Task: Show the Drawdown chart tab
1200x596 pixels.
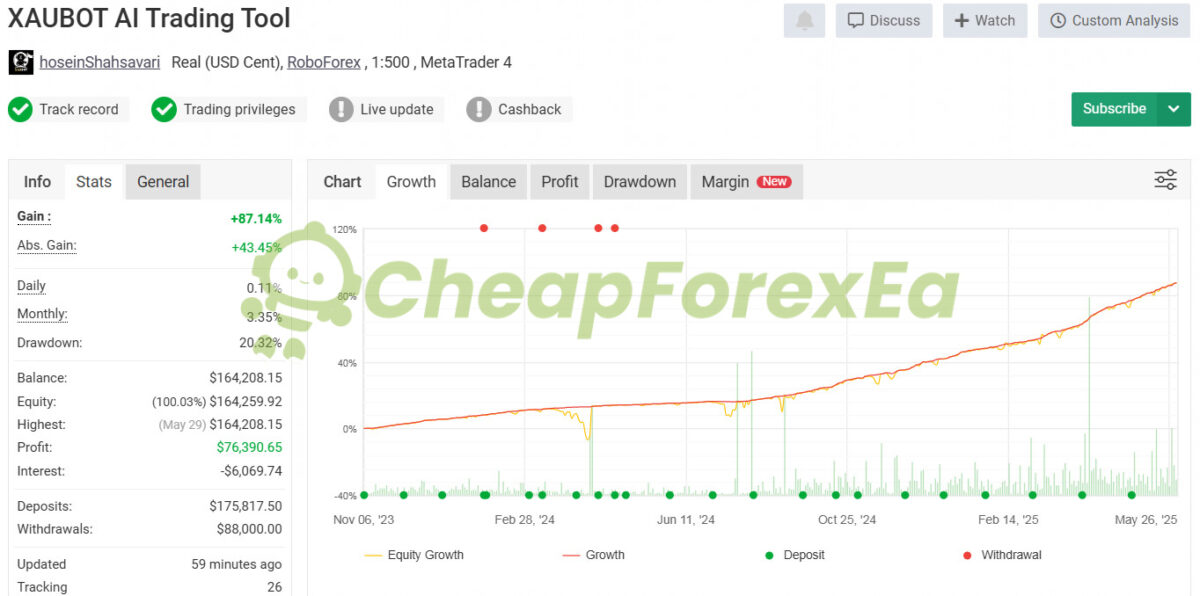Action: 640,182
